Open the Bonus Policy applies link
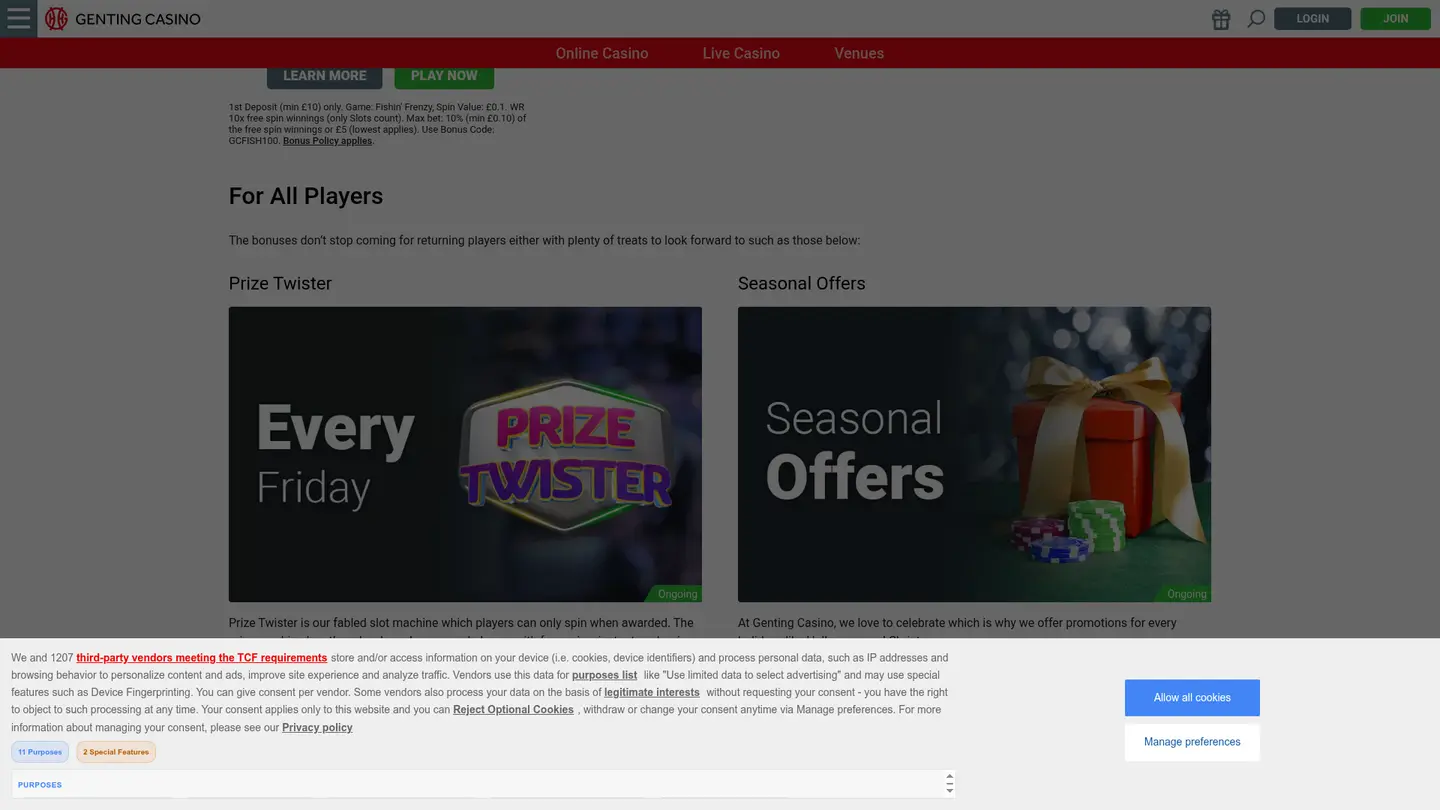This screenshot has width=1440, height=810. pyautogui.click(x=327, y=141)
